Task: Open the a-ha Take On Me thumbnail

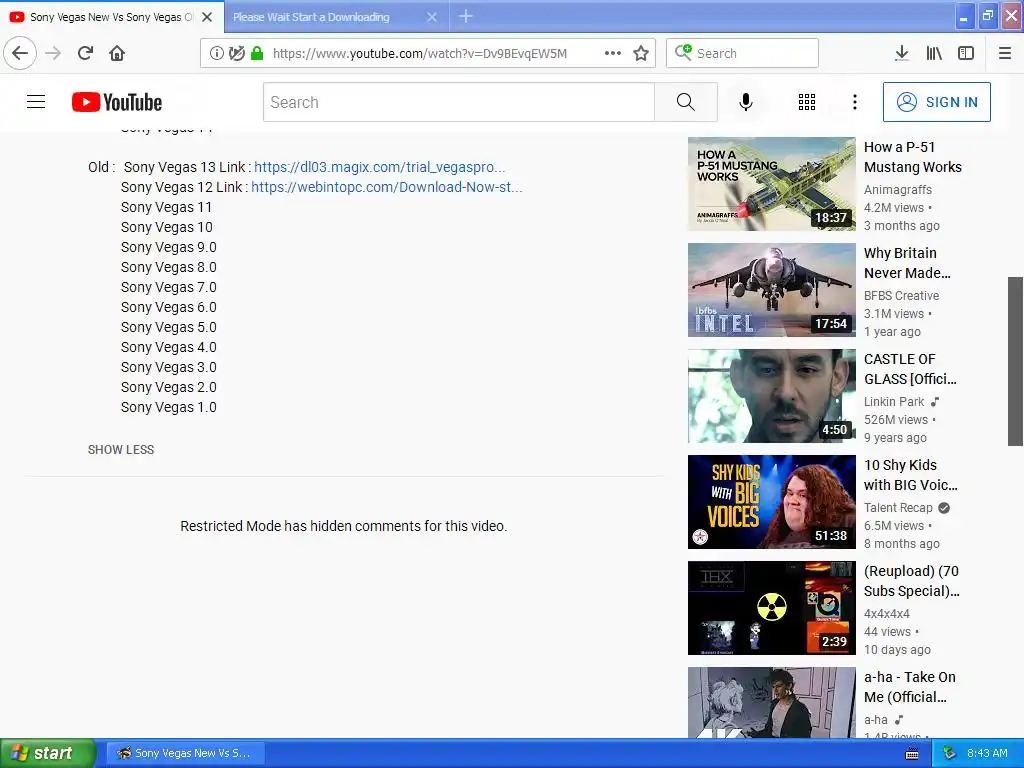Action: click(771, 703)
